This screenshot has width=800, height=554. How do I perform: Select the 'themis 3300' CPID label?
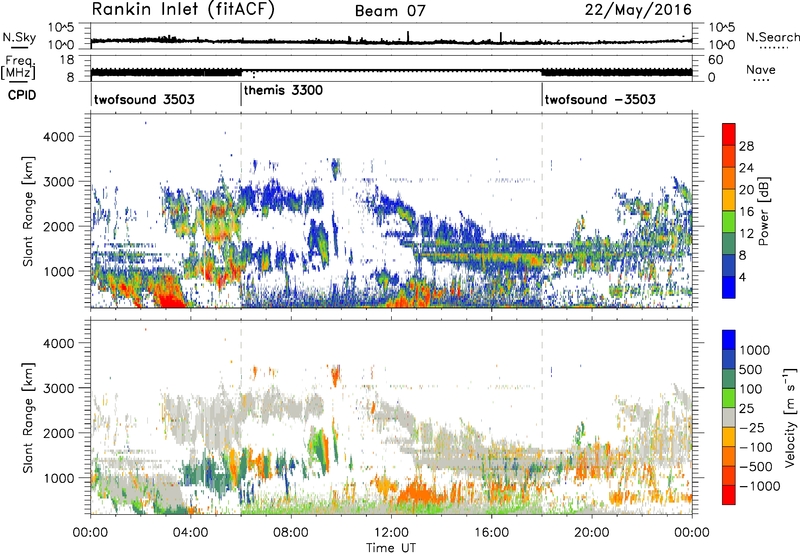coord(283,90)
